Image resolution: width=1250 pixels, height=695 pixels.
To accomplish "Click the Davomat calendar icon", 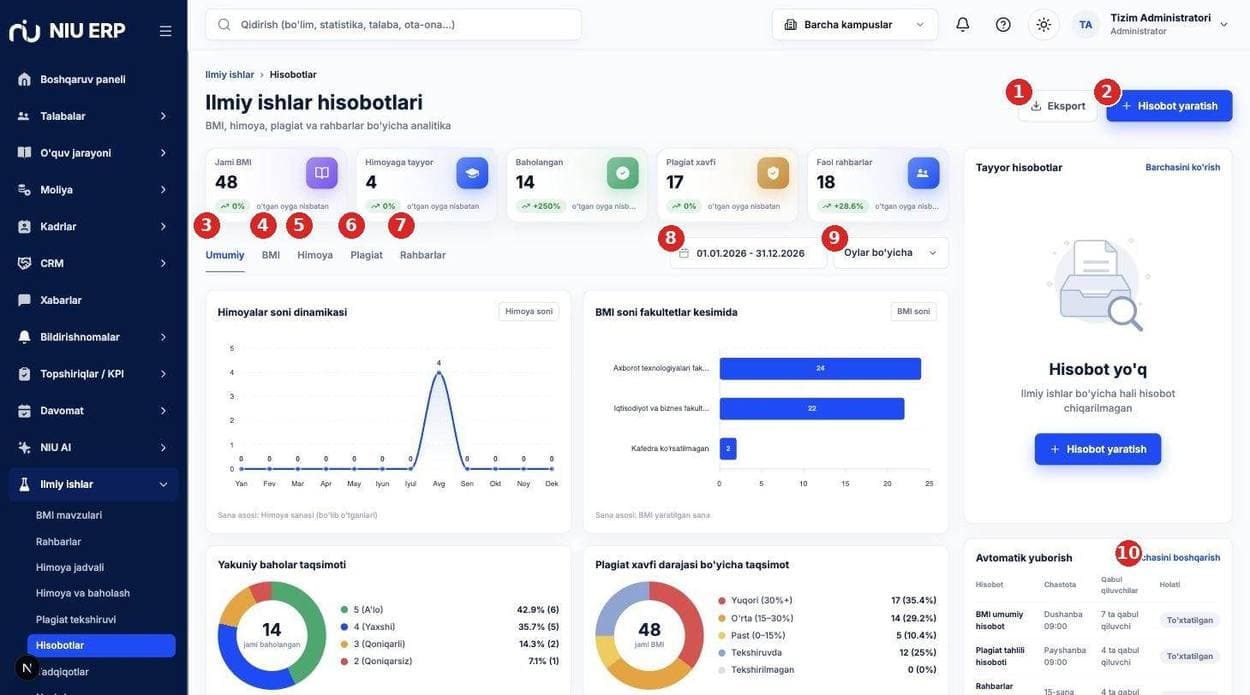I will [x=24, y=410].
